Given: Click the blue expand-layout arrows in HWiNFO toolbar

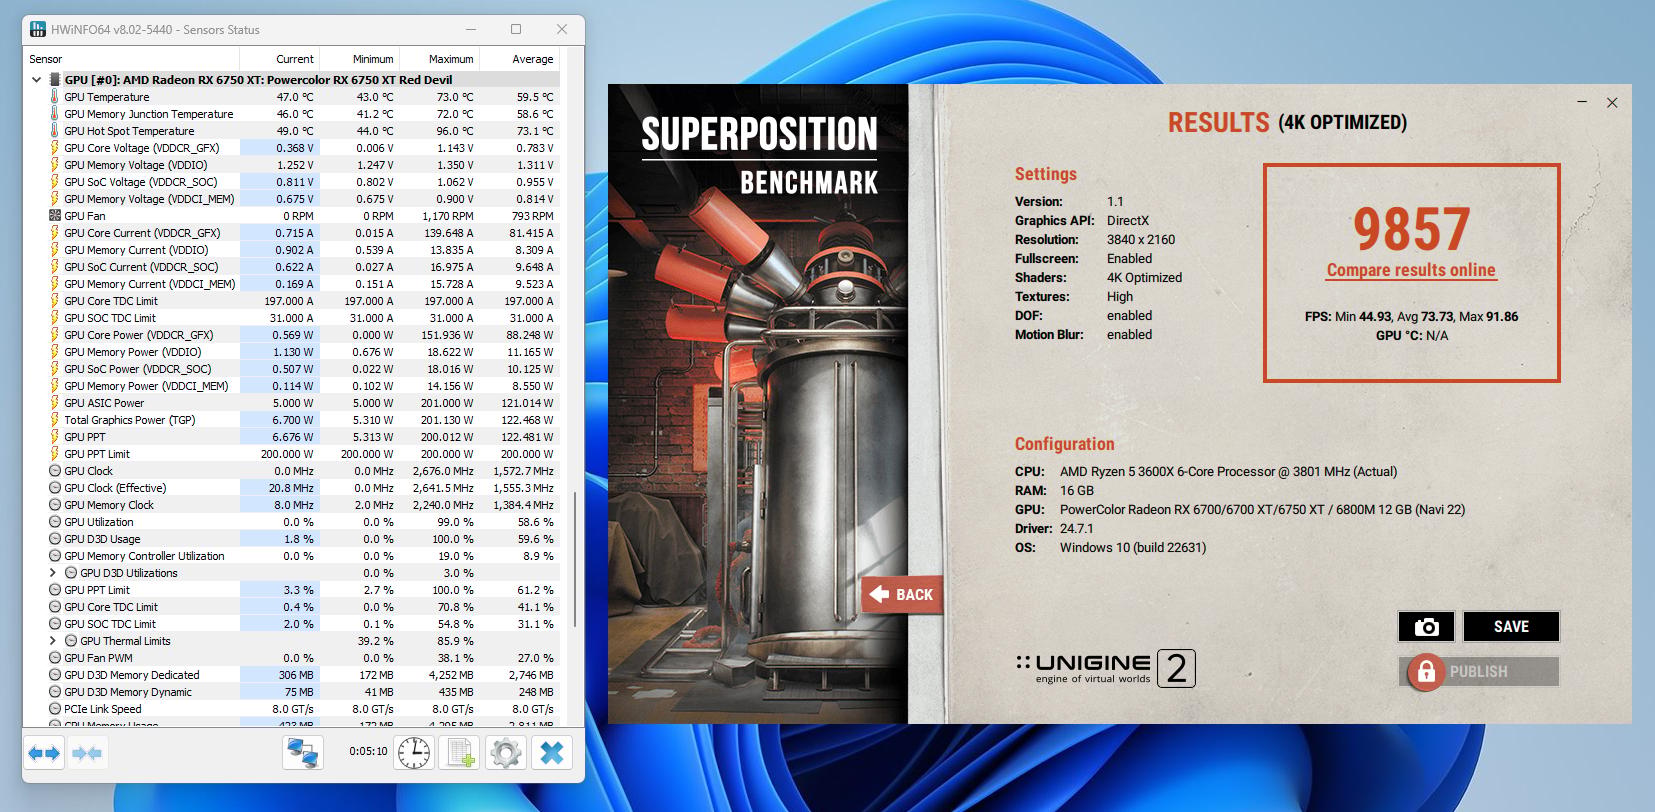Looking at the screenshot, I should [44, 752].
